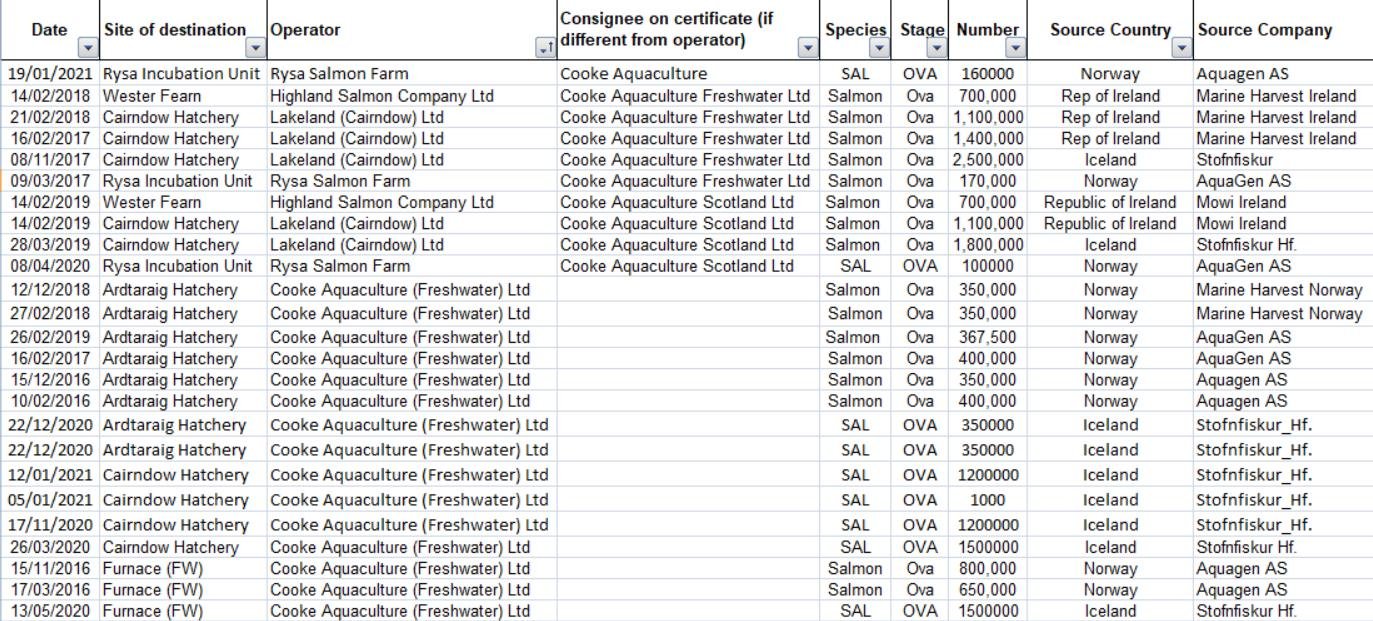
Task: Select the Cooke Aquaculture consignee cell
Action: (x=633, y=74)
